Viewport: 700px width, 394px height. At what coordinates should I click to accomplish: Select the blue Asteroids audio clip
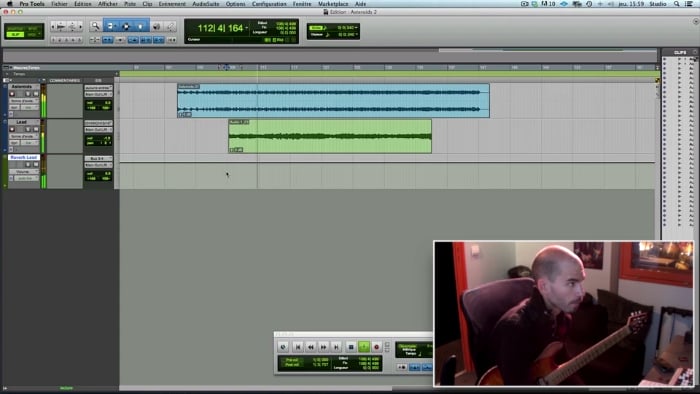tap(333, 100)
